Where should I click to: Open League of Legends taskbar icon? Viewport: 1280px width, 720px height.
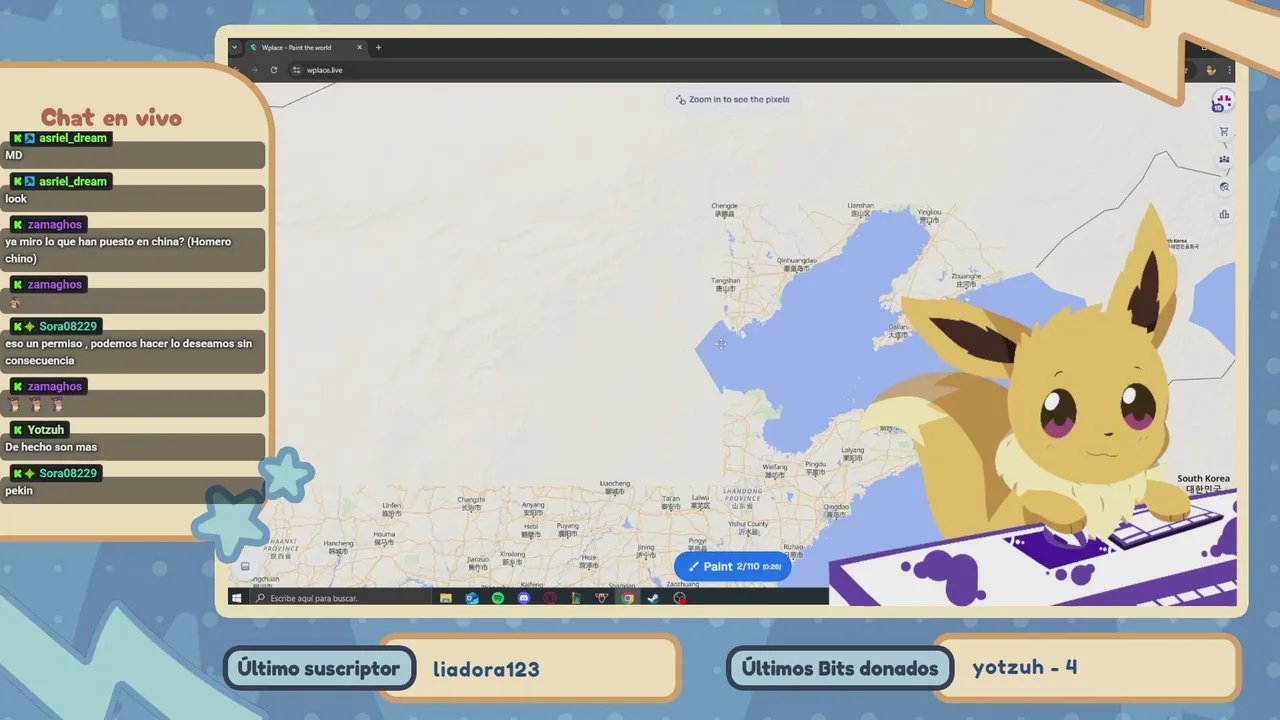[576, 598]
